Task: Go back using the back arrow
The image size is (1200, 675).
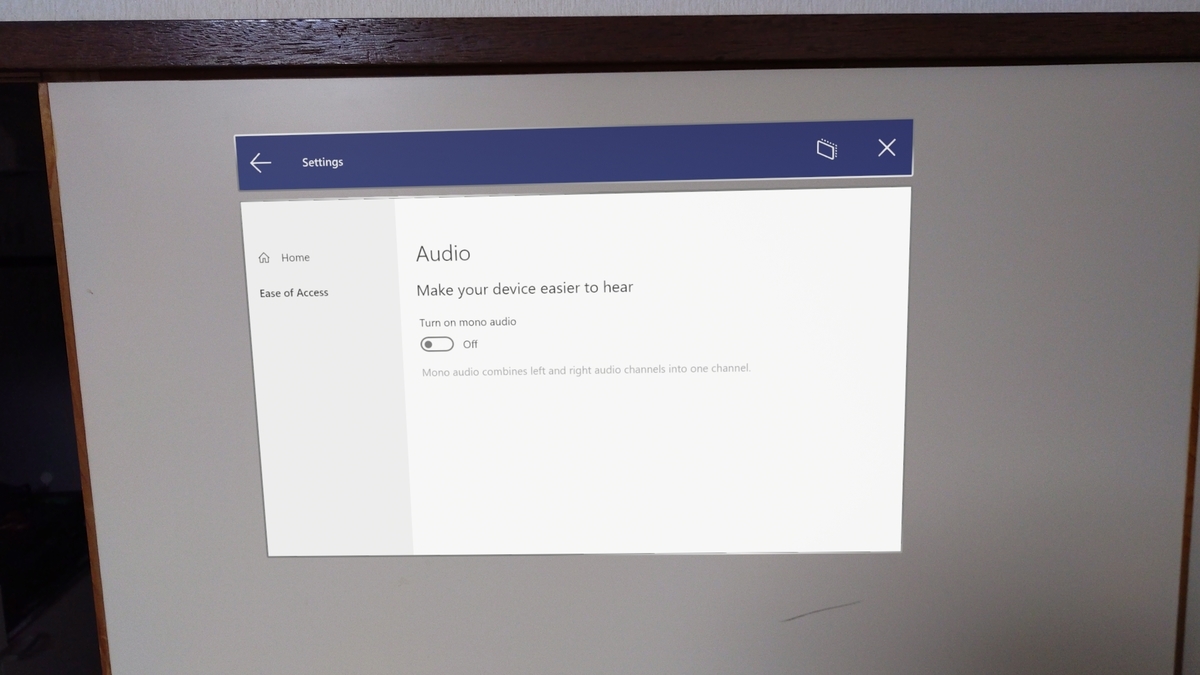Action: click(261, 163)
